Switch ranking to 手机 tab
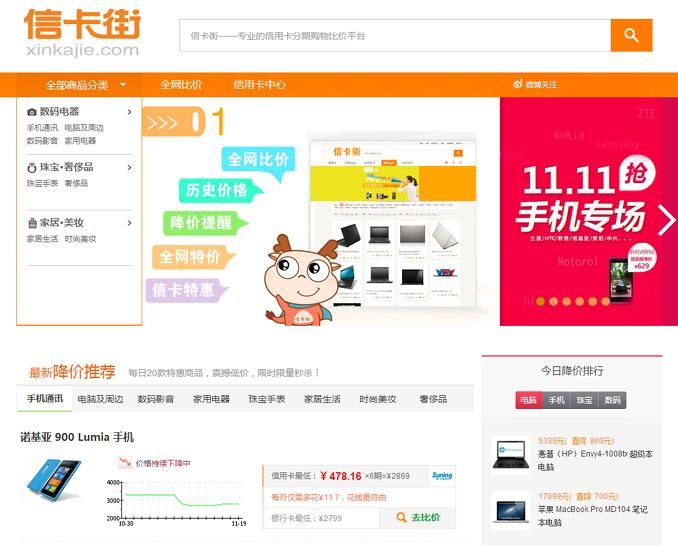 click(557, 400)
